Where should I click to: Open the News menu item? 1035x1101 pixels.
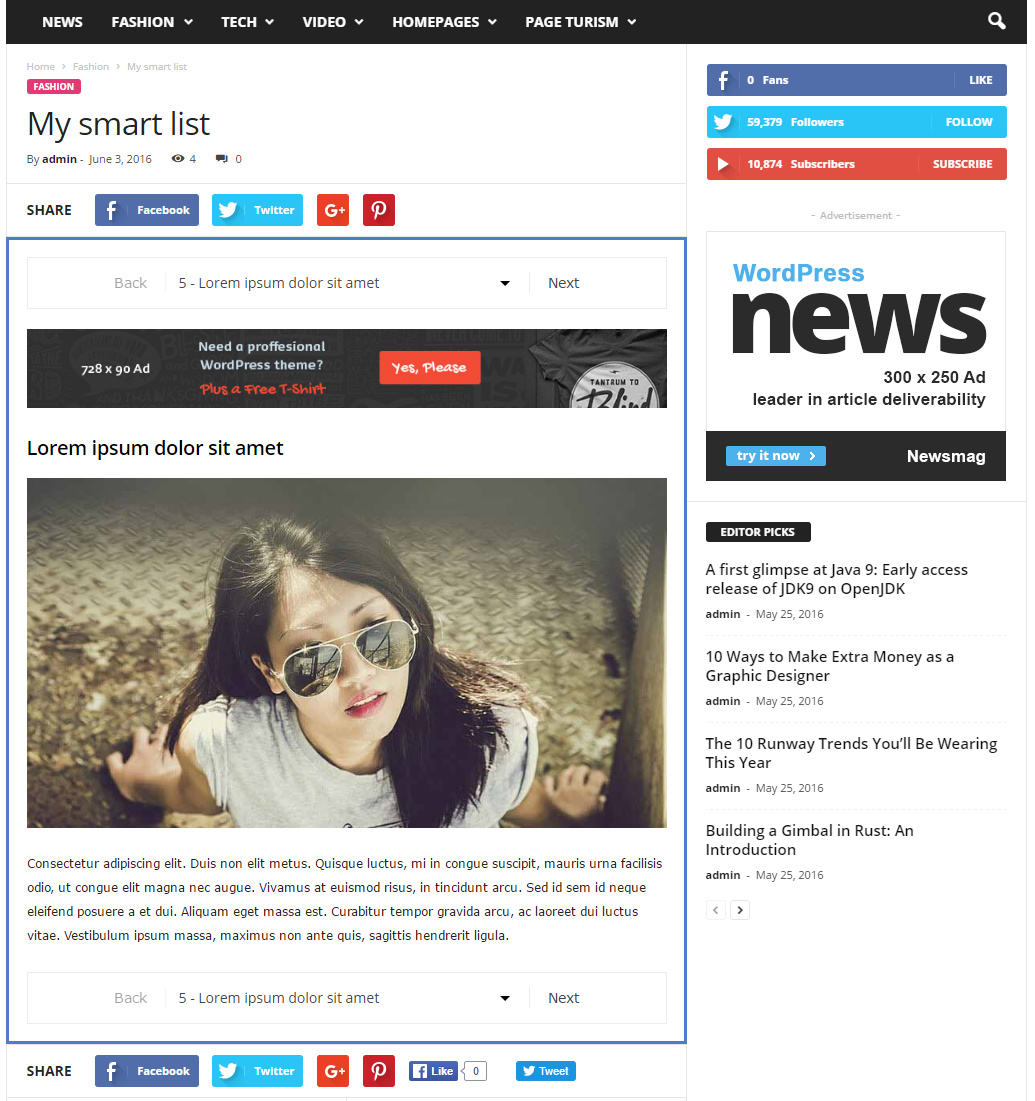[62, 22]
